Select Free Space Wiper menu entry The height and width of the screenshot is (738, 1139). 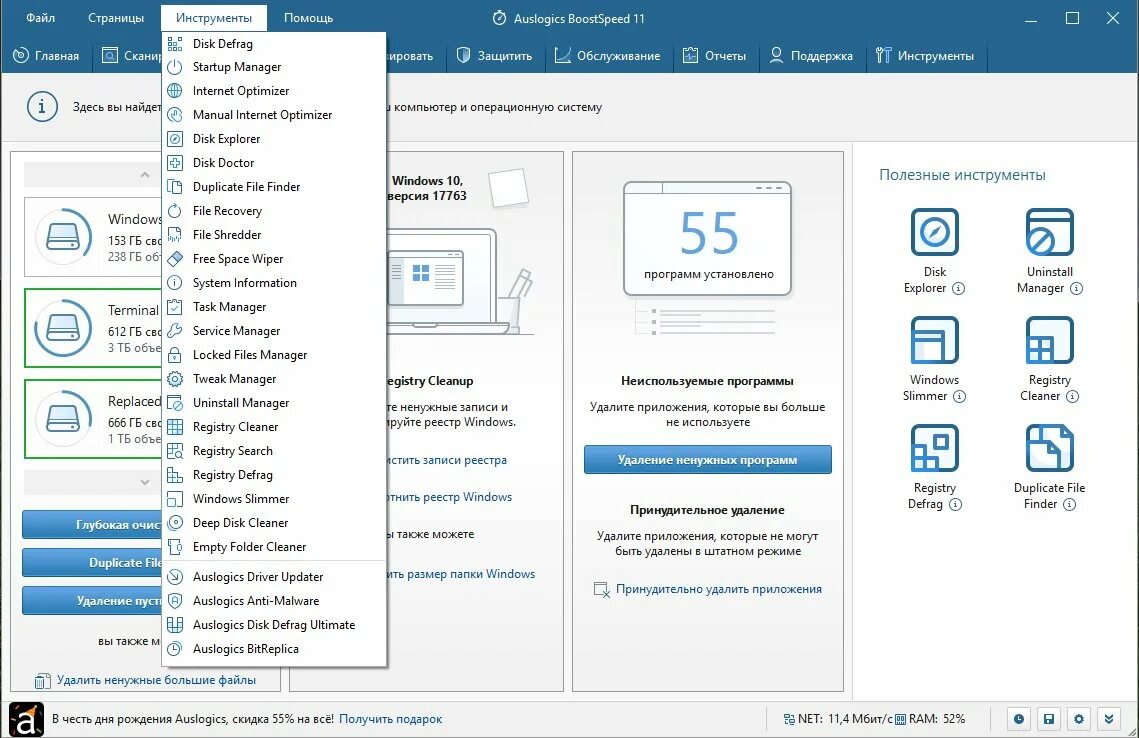click(x=273, y=259)
